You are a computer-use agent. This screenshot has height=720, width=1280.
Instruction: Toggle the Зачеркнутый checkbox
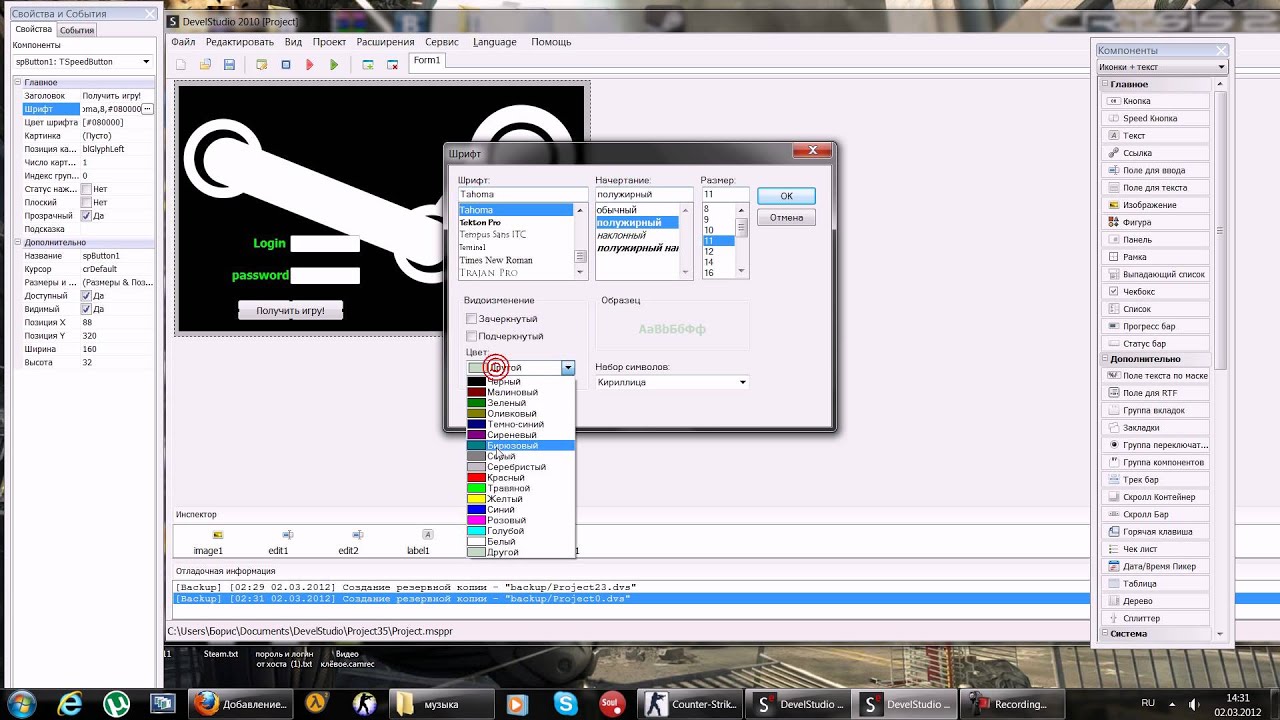pos(472,319)
